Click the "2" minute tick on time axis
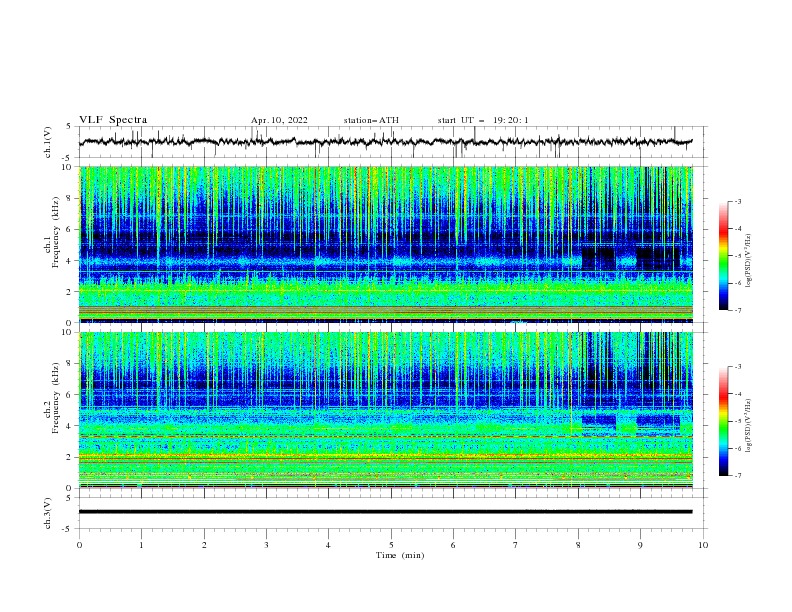 [204, 545]
